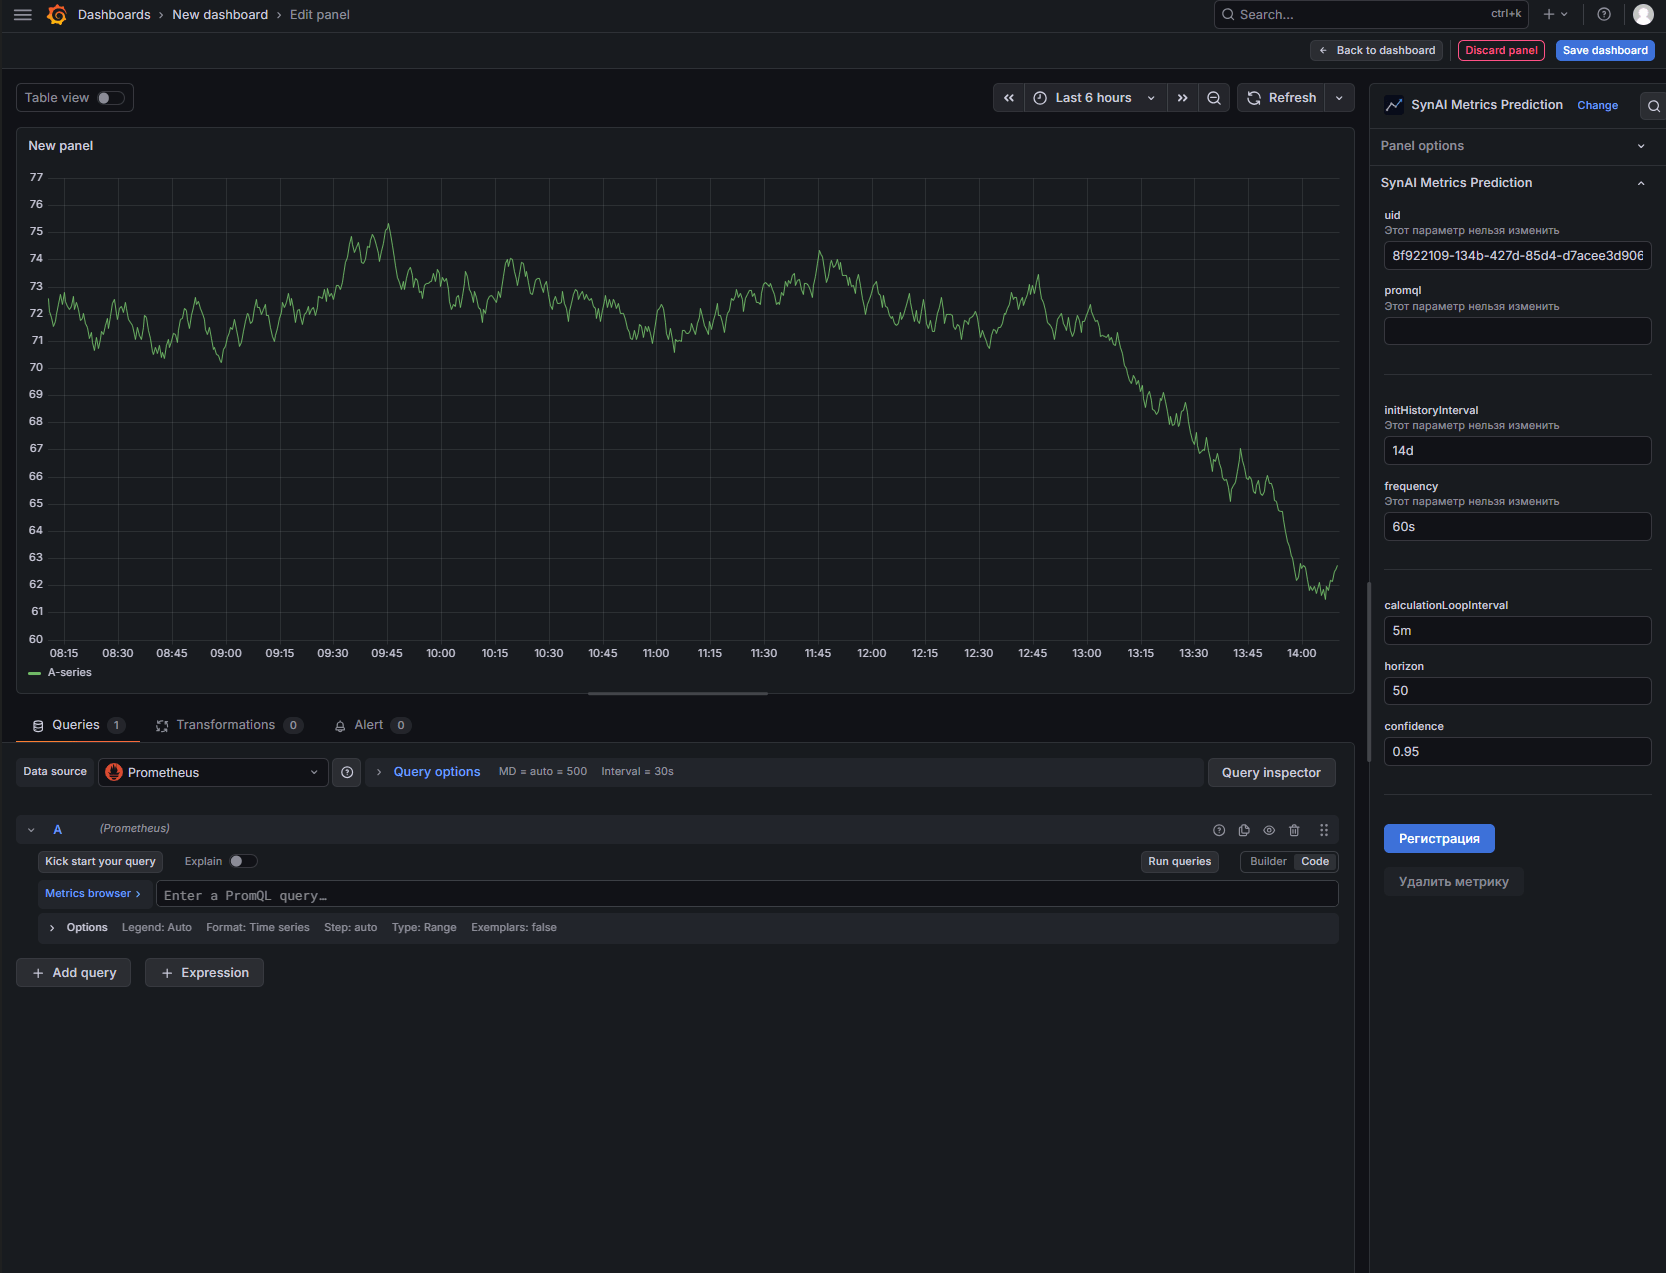Hide query A with eye icon
The height and width of the screenshot is (1273, 1666).
point(1269,830)
